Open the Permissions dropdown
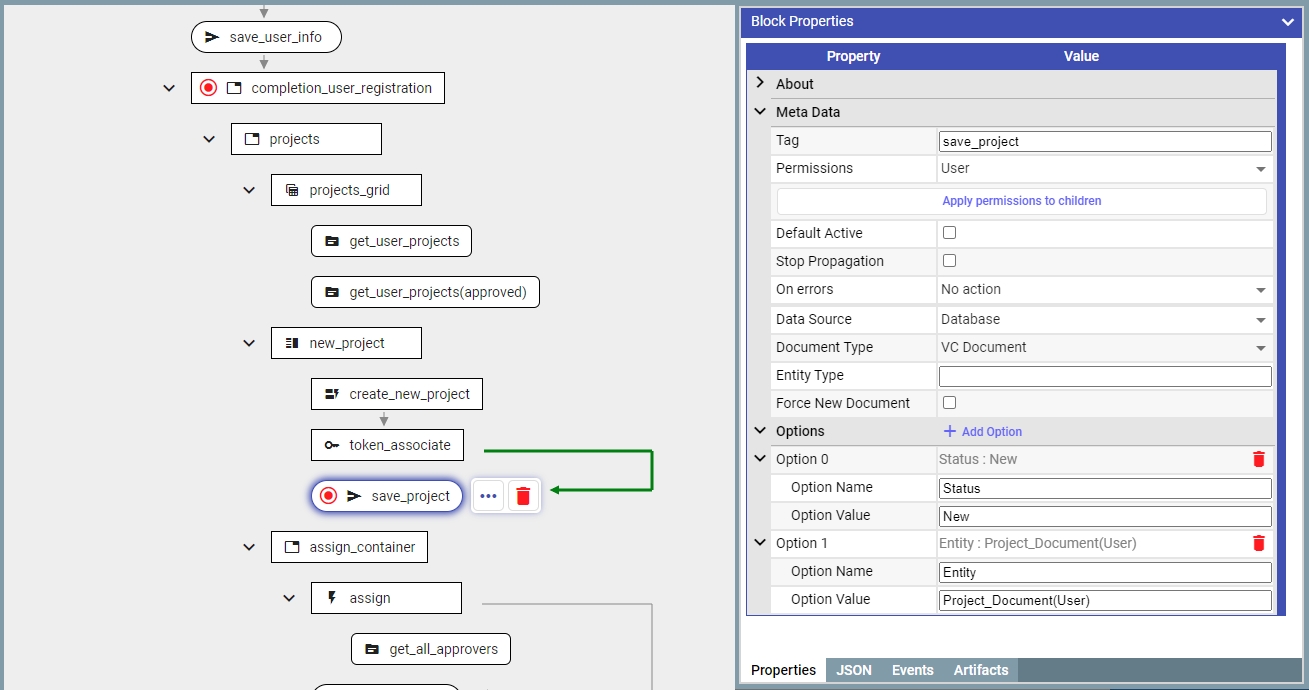 pyautogui.click(x=1104, y=169)
